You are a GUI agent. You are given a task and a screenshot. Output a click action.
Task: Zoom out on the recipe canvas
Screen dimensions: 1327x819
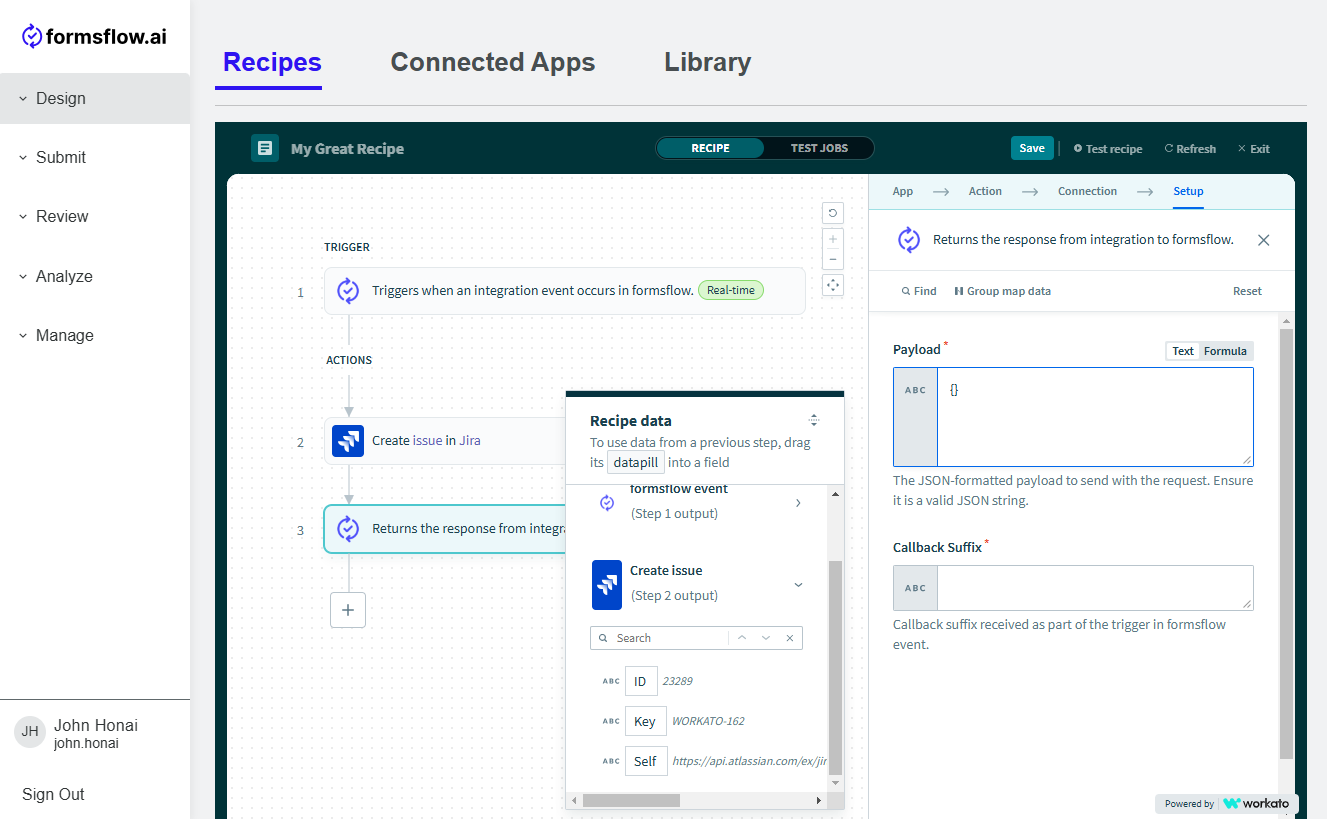[x=832, y=260]
